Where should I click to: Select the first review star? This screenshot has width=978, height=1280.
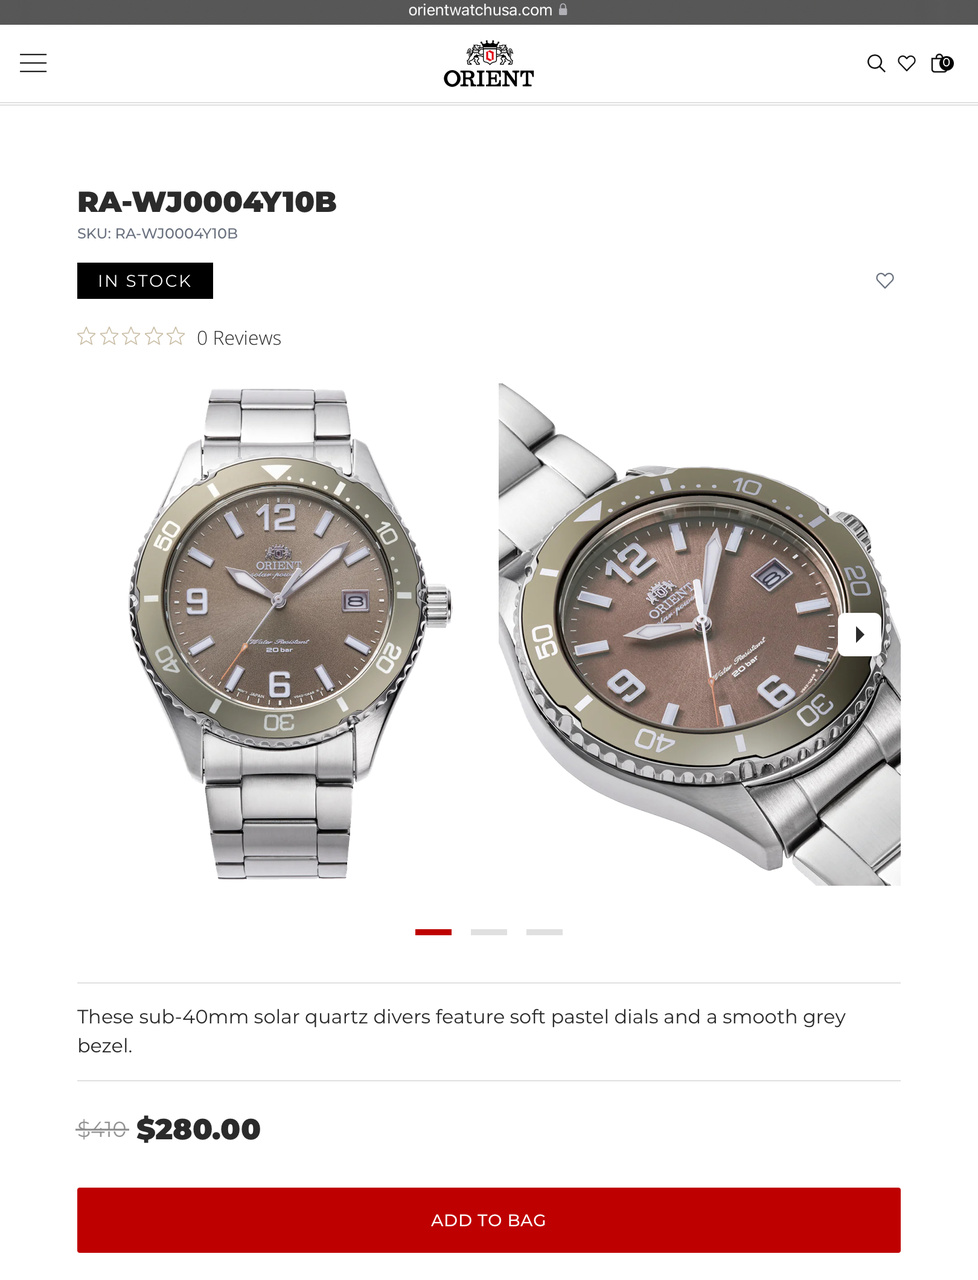pyautogui.click(x=87, y=337)
